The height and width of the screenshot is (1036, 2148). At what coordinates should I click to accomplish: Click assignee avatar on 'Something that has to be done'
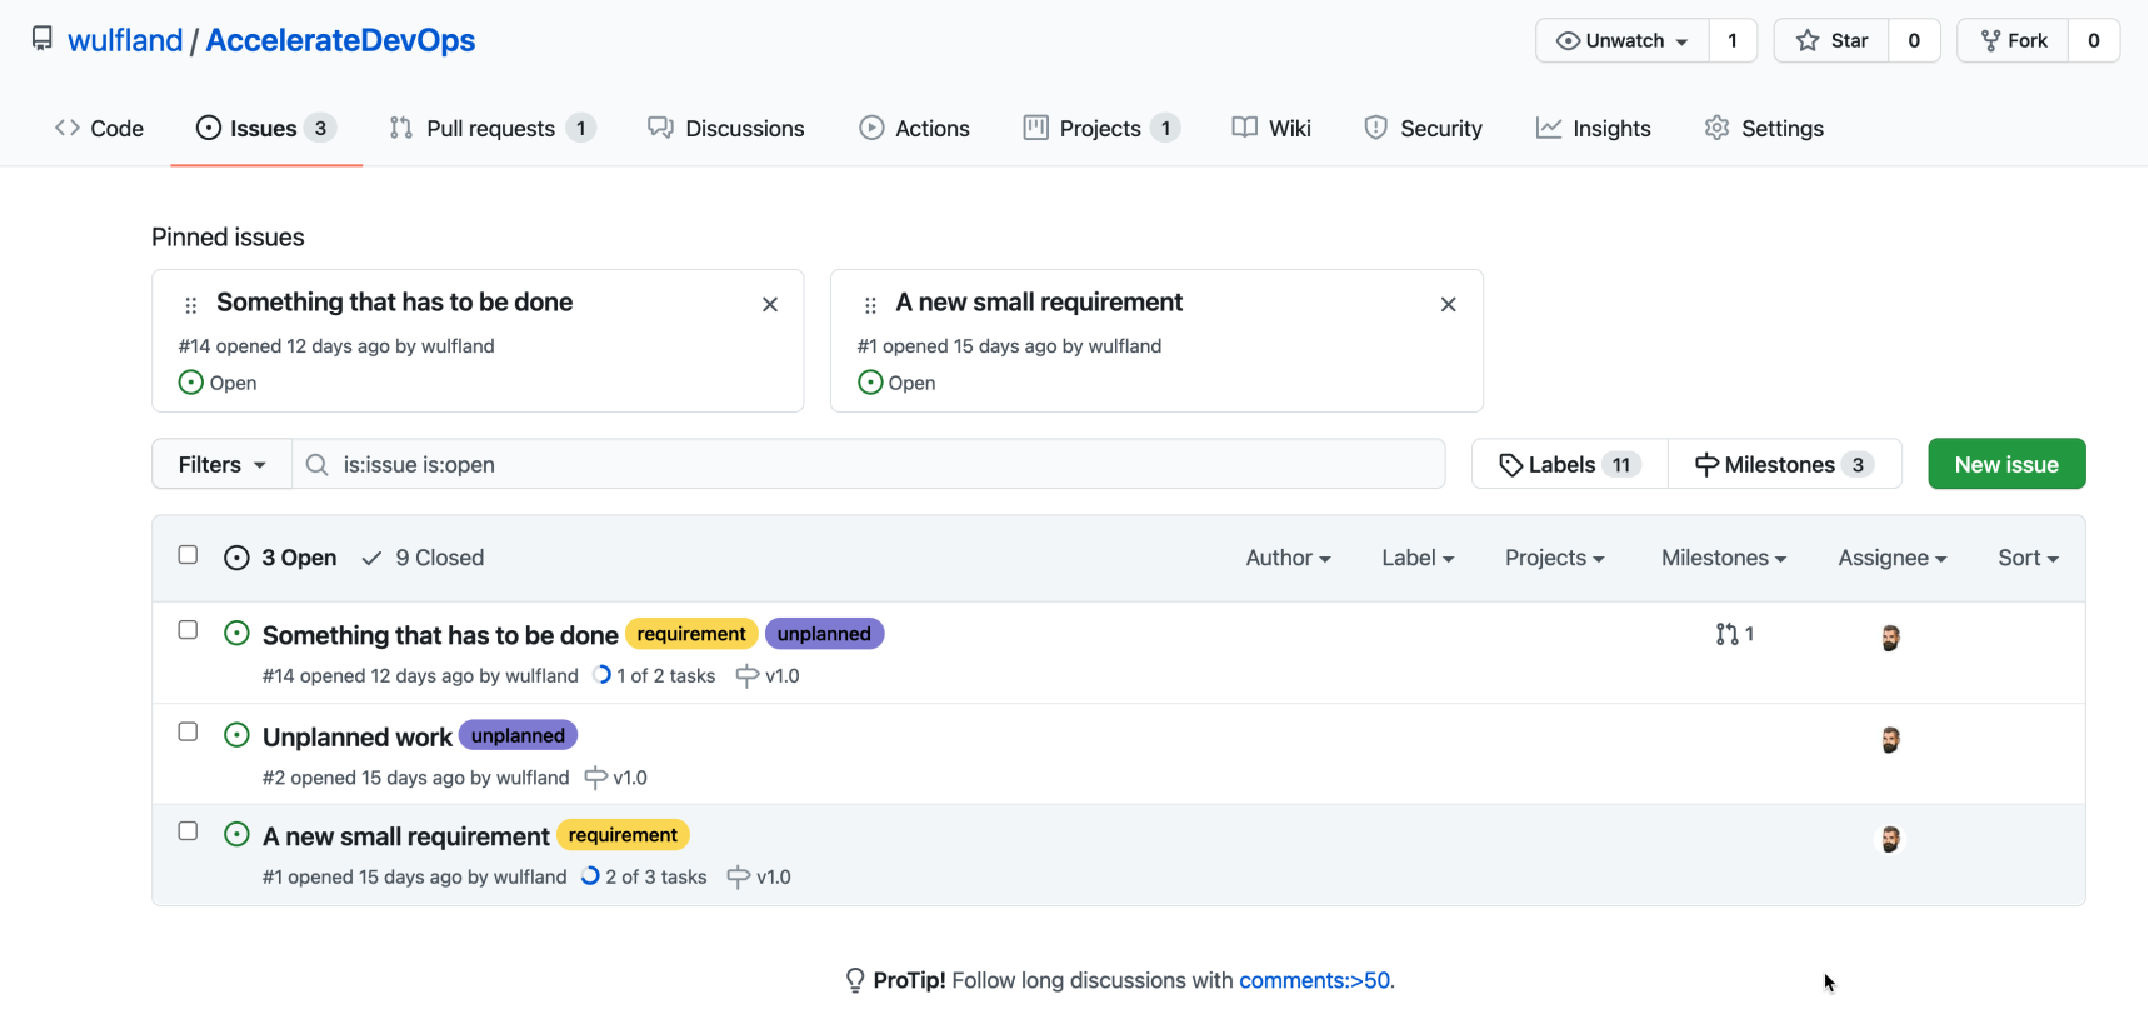click(x=1890, y=637)
